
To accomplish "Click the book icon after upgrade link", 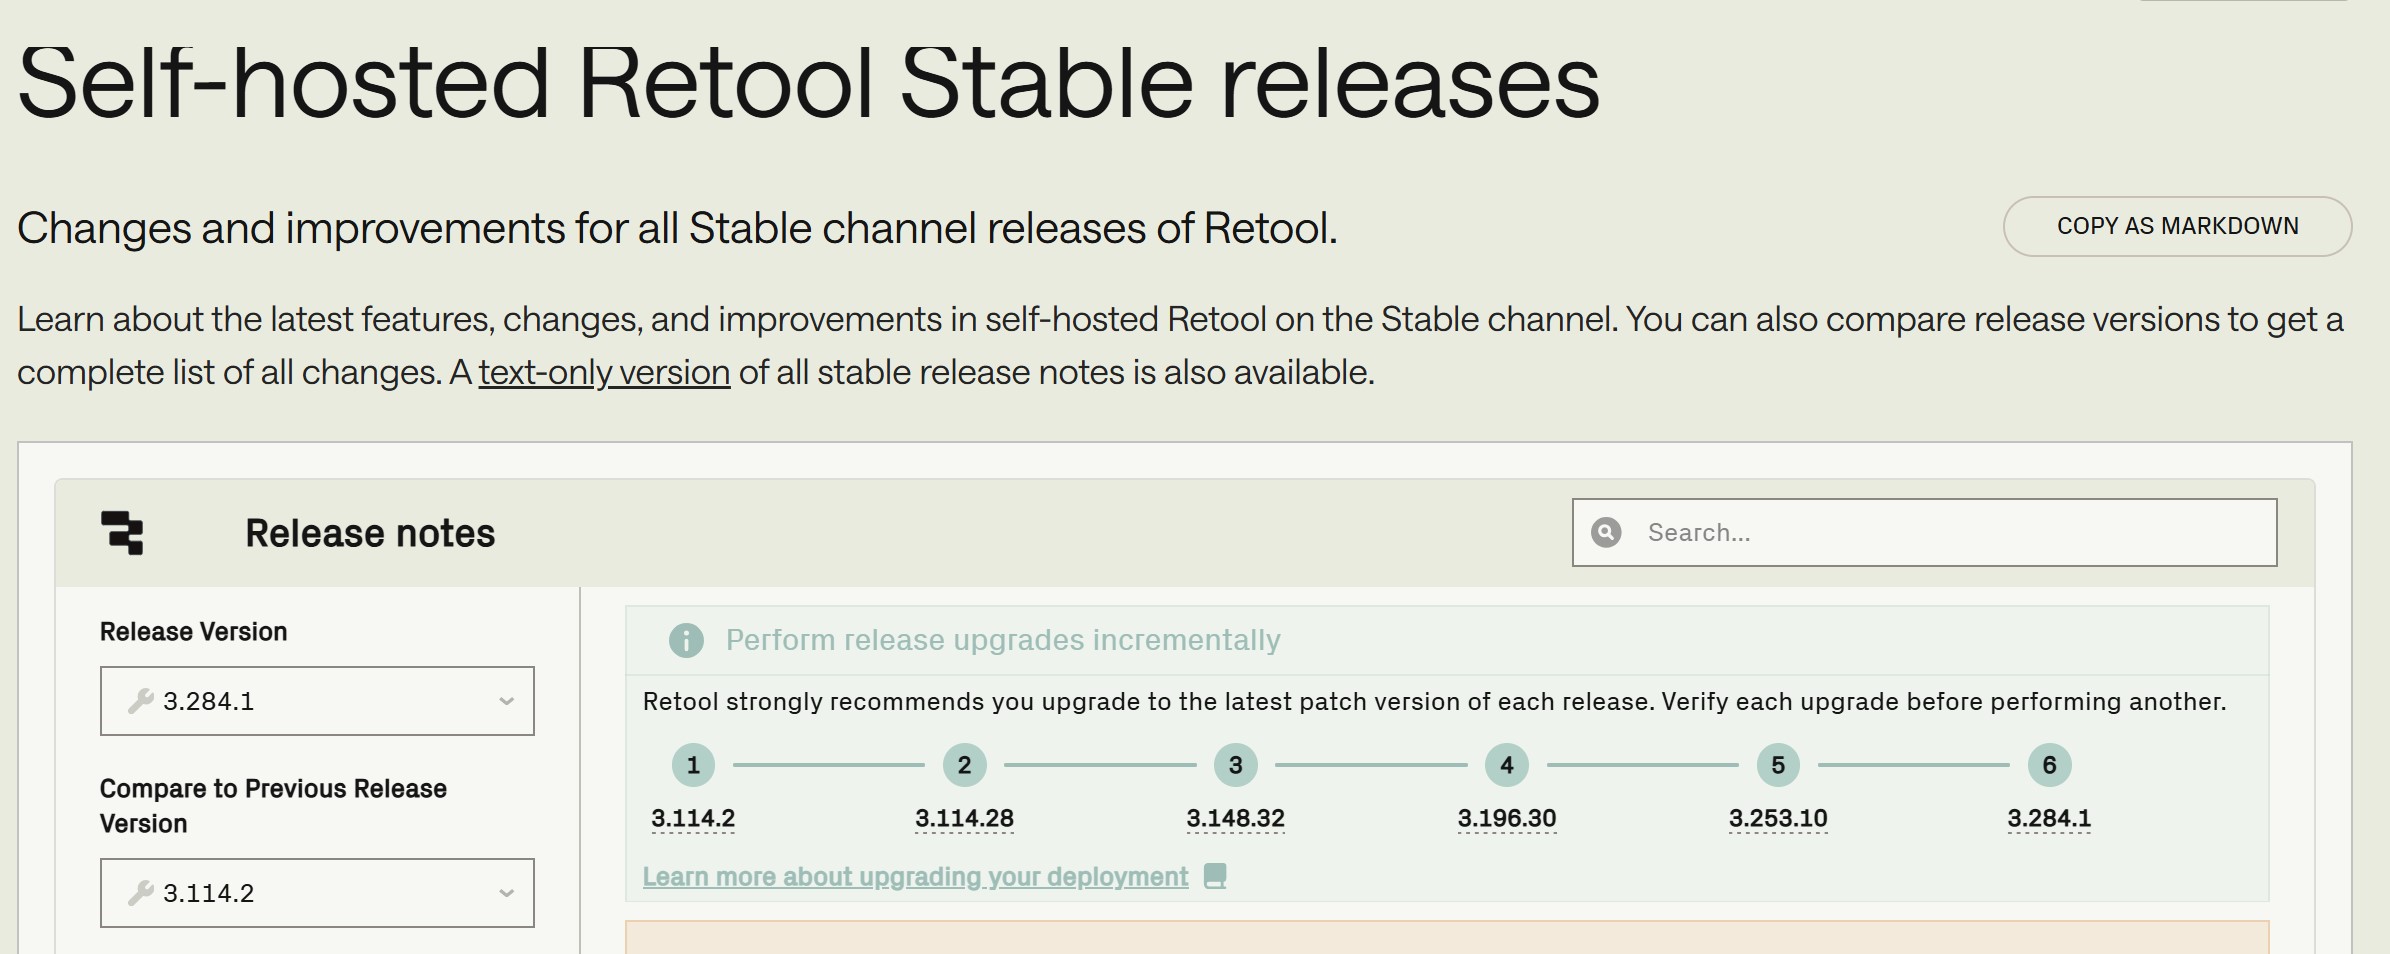I will pyautogui.click(x=1215, y=876).
